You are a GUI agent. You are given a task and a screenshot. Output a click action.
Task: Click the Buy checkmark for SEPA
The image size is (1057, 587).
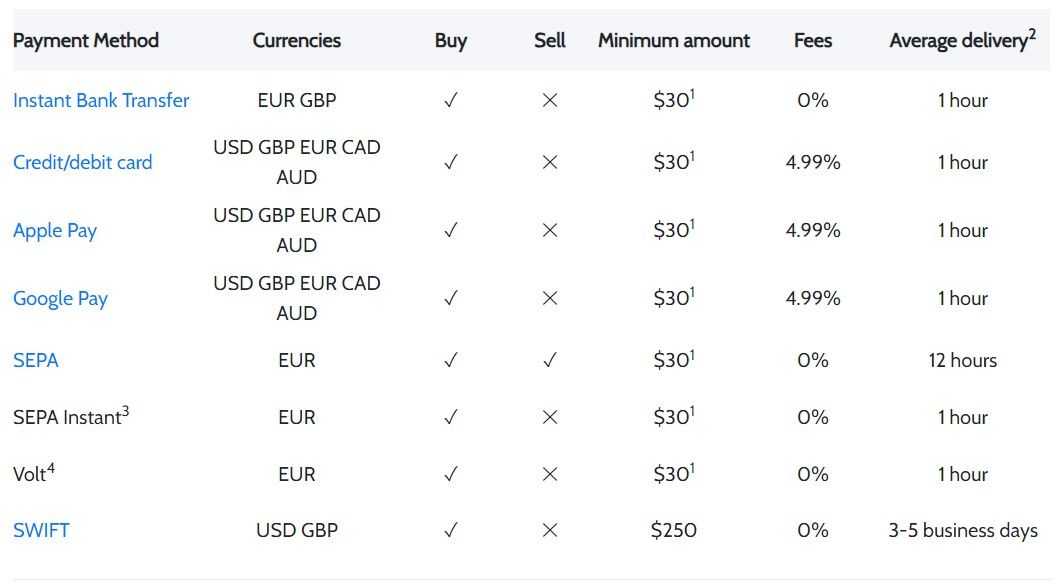pyautogui.click(x=451, y=360)
